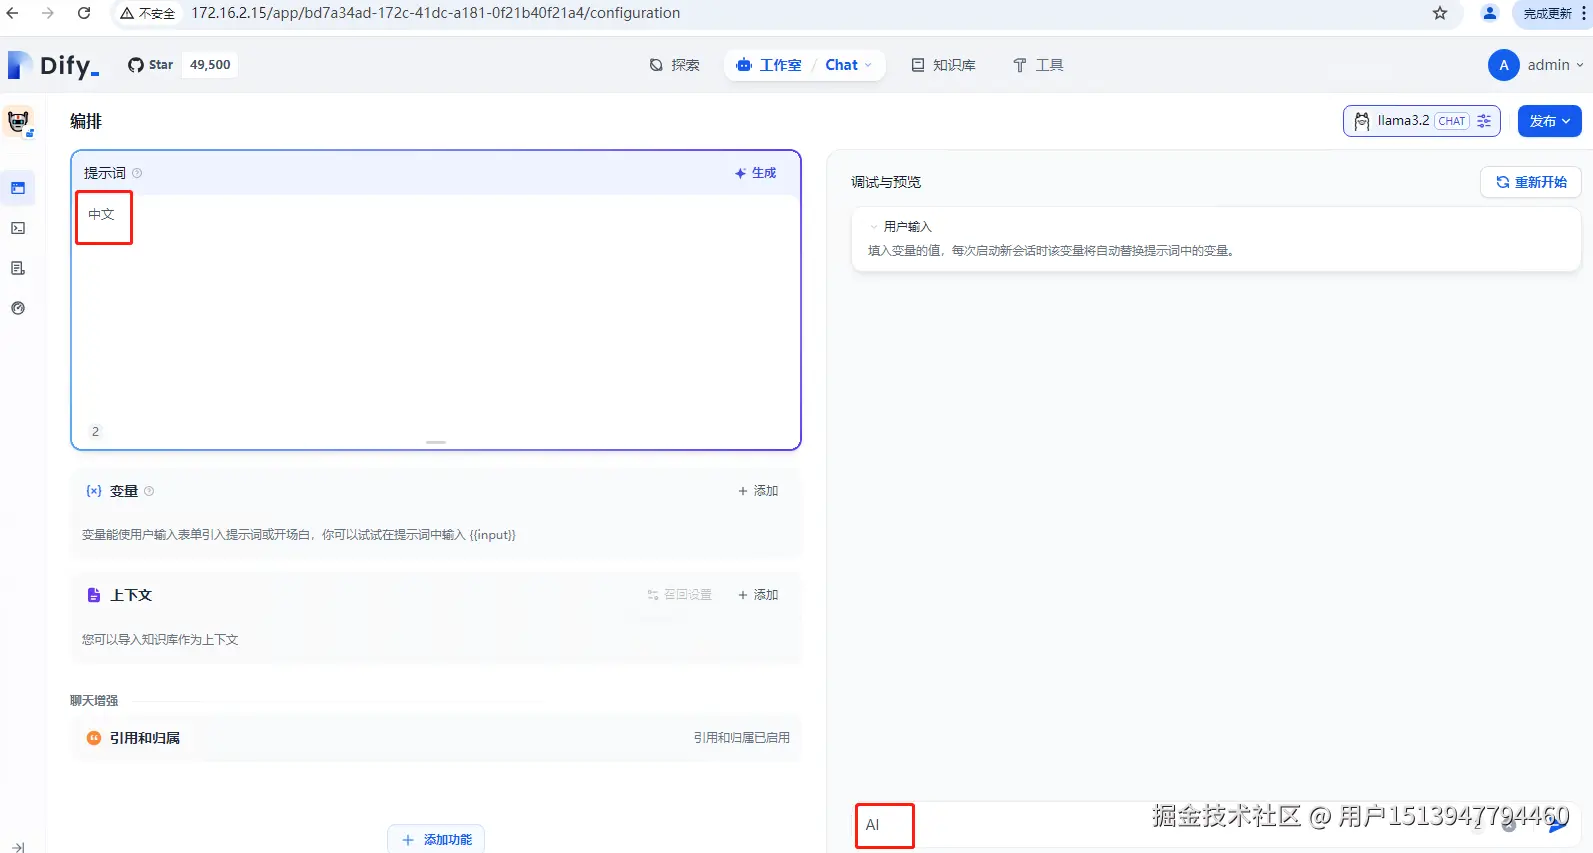Open the API access terminal sidebar icon
The image size is (1593, 853).
18,228
